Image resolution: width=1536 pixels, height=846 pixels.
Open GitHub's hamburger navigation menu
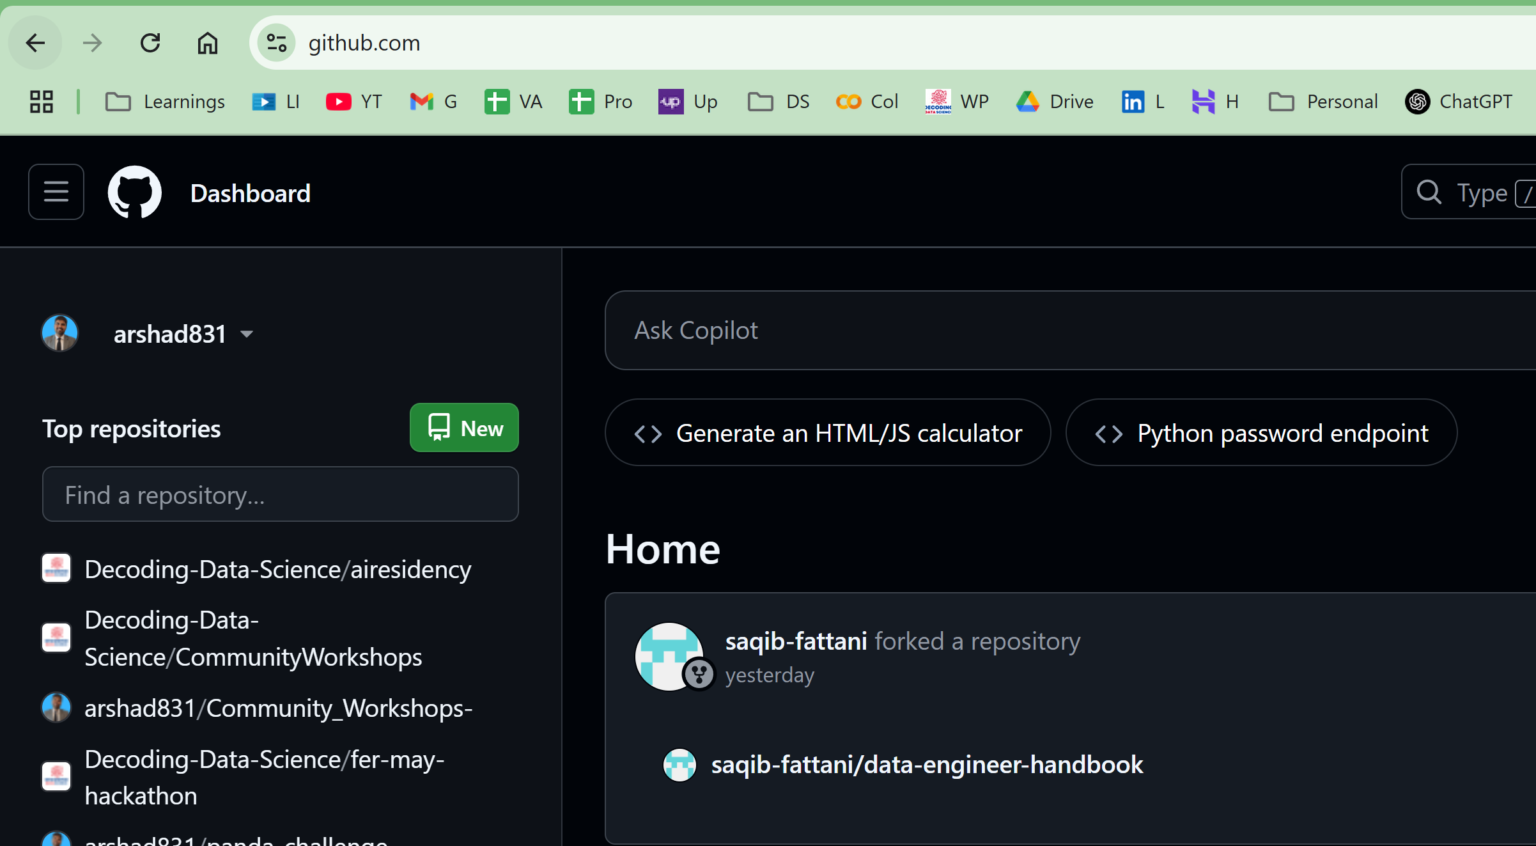tap(55, 192)
